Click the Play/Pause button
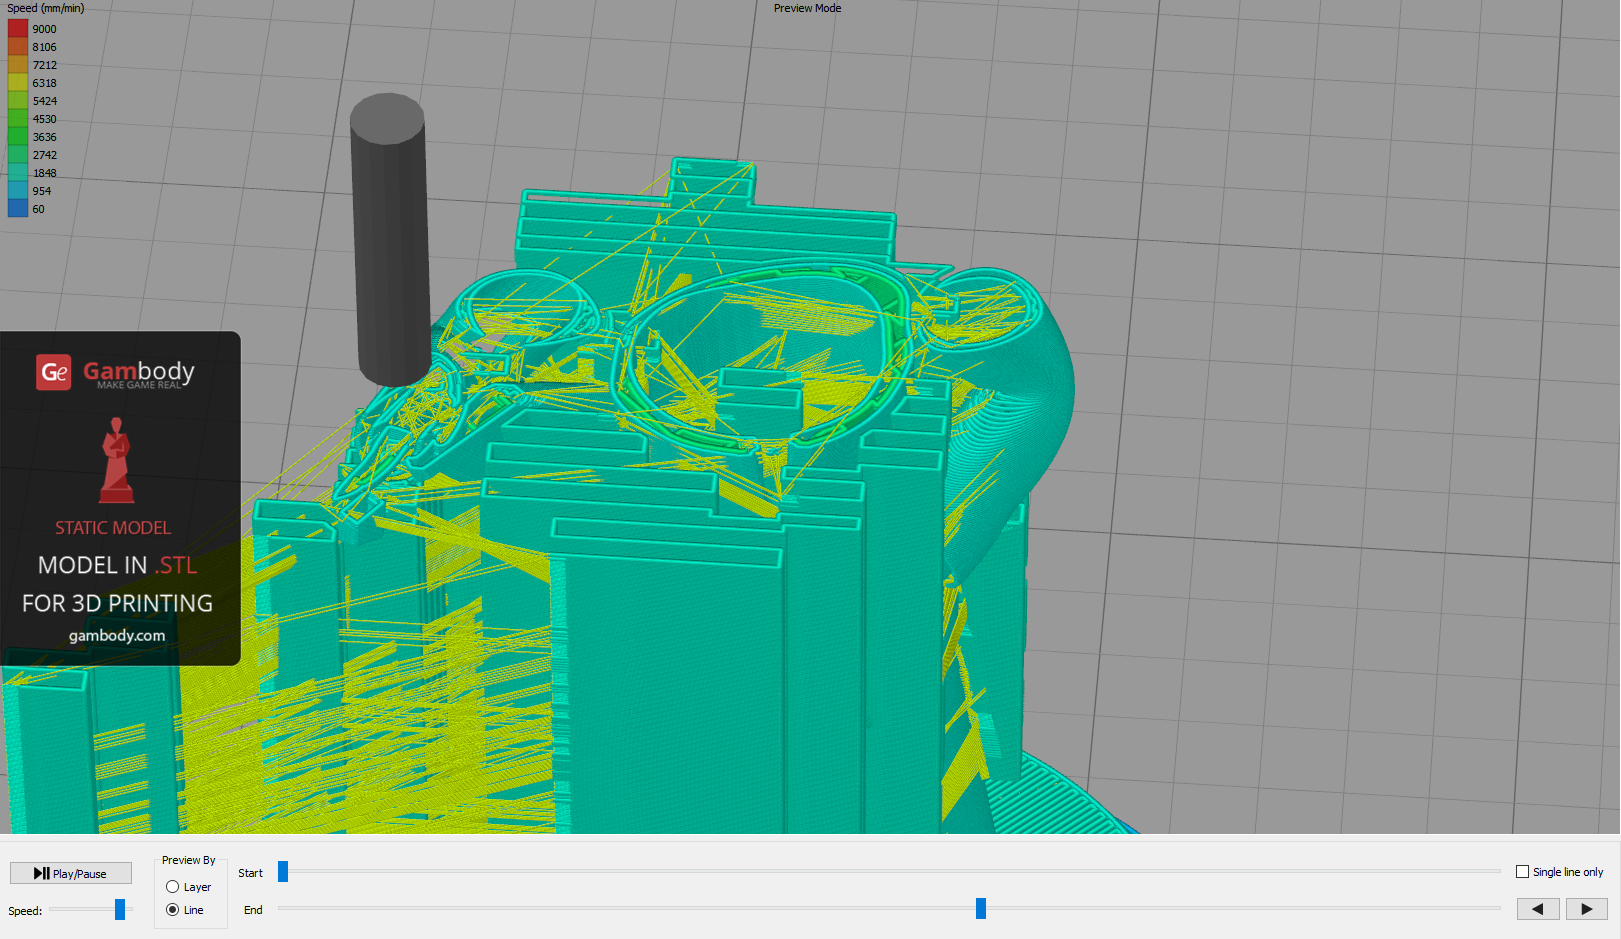Image resolution: width=1621 pixels, height=939 pixels. point(70,873)
